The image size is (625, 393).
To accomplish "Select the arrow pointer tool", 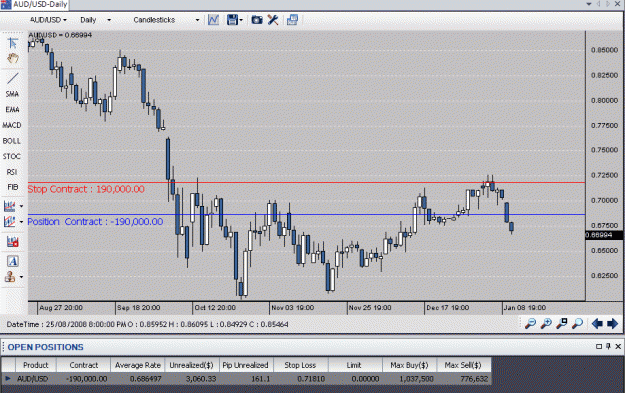I will [13, 43].
